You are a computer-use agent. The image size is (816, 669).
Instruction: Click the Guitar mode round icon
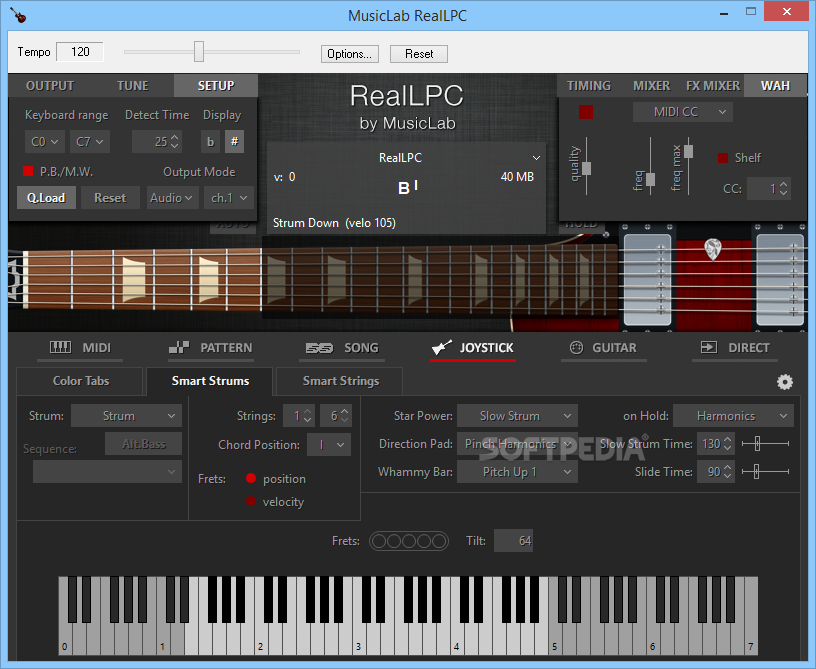(576, 348)
